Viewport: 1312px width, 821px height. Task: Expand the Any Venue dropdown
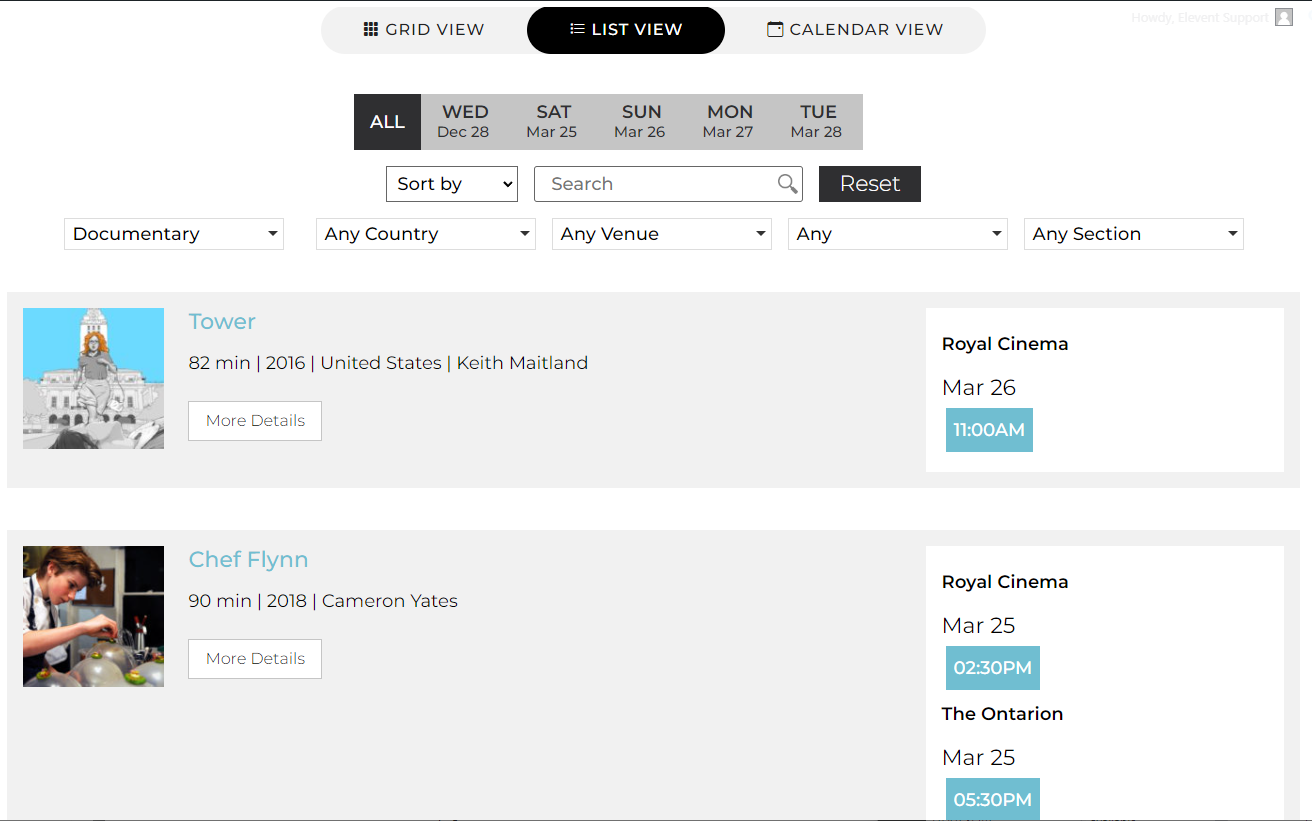pos(662,234)
